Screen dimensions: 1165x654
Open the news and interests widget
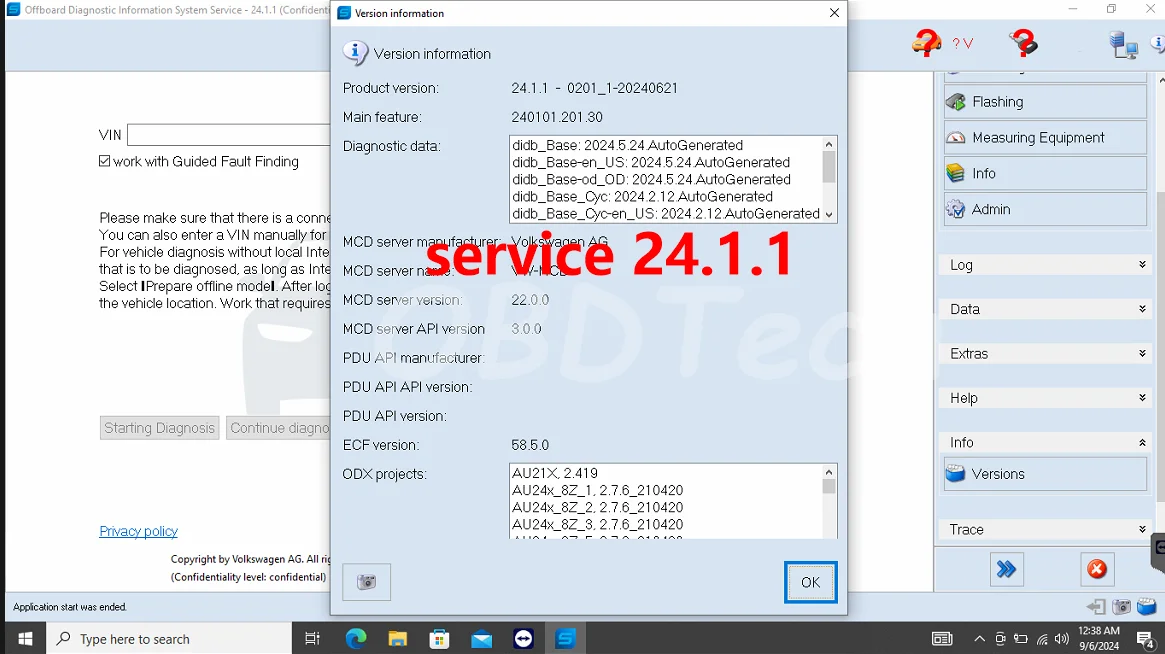(942, 639)
